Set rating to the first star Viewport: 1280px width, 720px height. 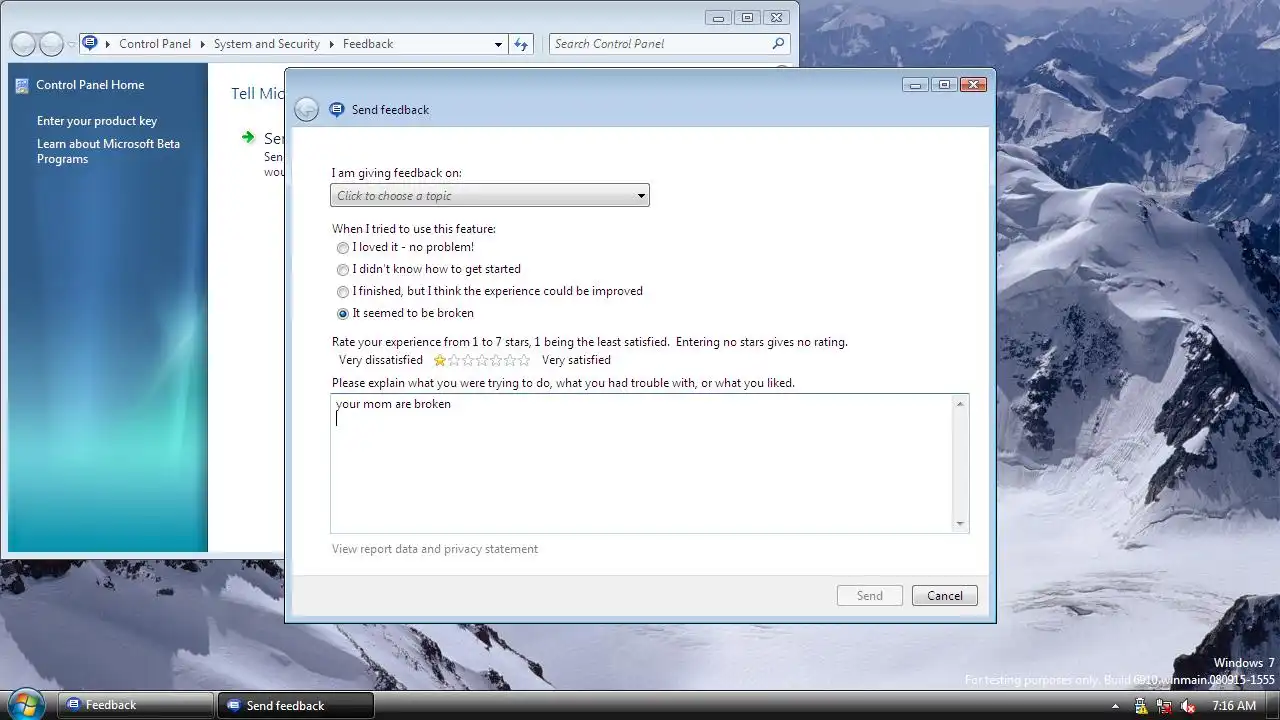440,360
